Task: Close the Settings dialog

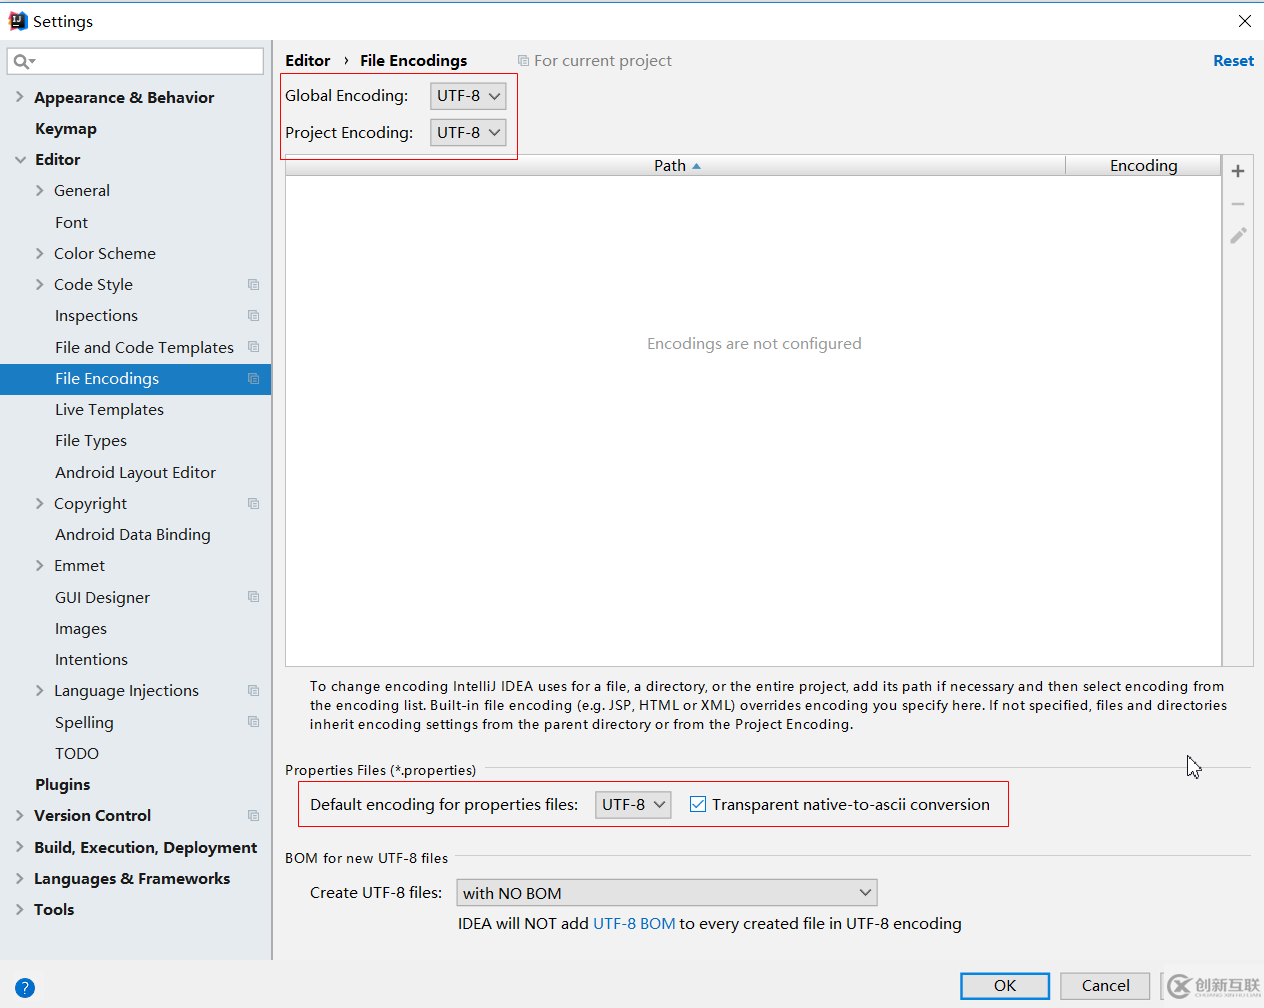Action: pyautogui.click(x=1245, y=21)
